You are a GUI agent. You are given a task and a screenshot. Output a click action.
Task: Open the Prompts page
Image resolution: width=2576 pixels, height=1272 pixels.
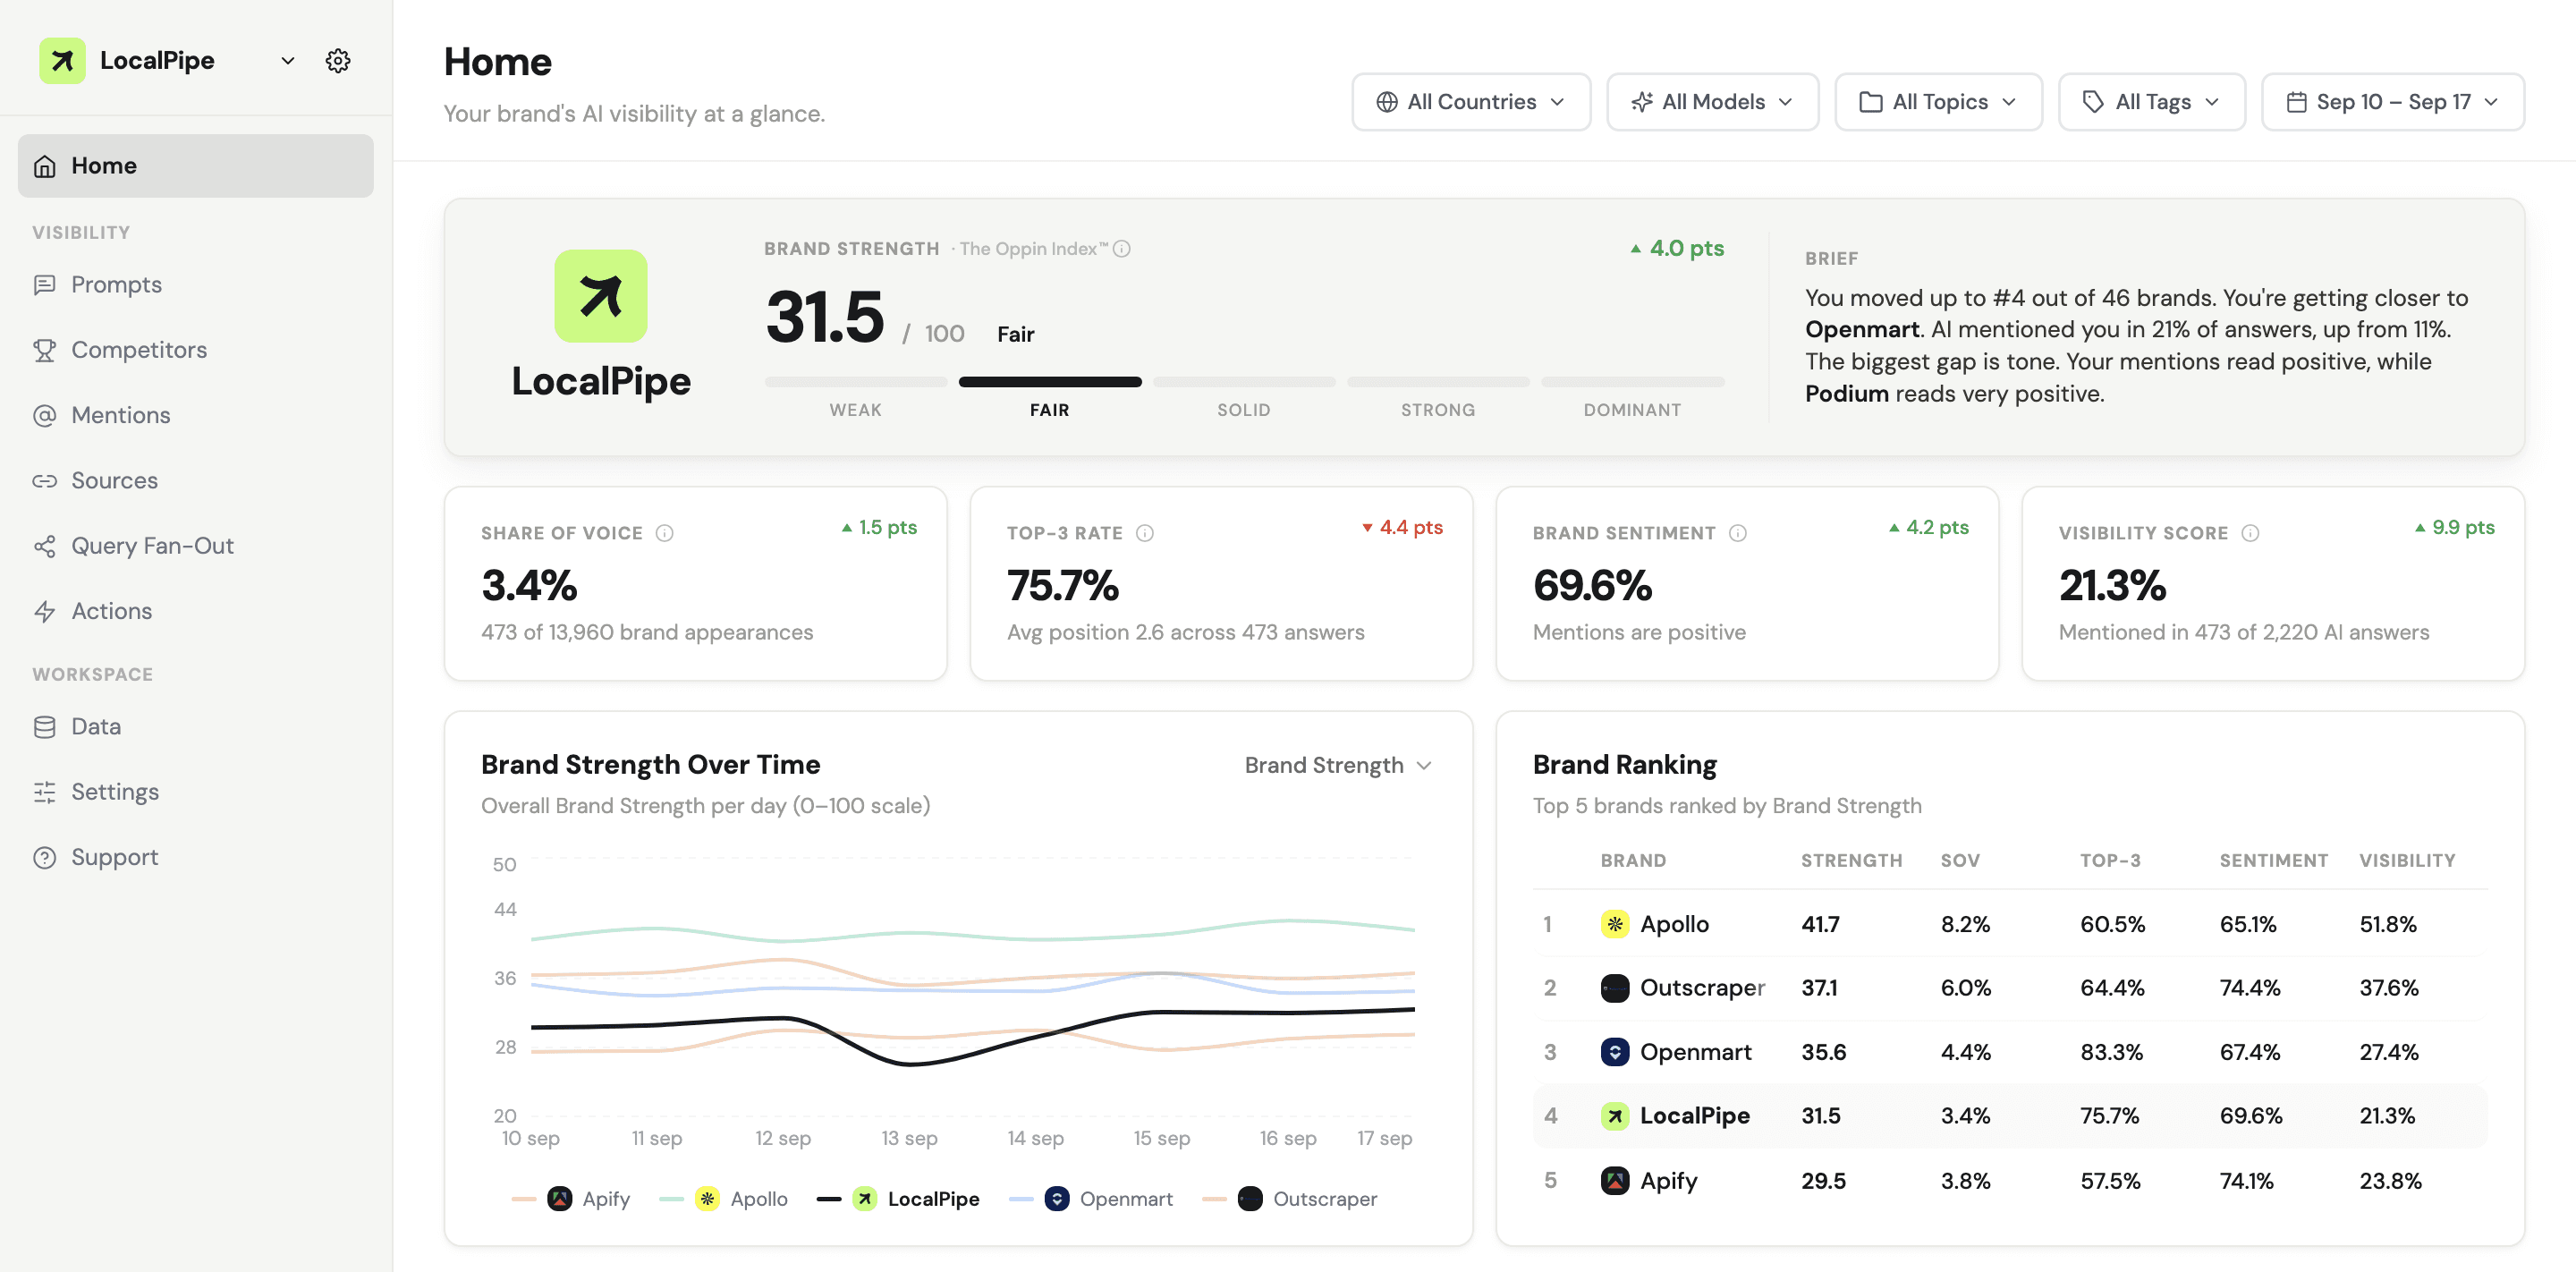tap(196, 285)
